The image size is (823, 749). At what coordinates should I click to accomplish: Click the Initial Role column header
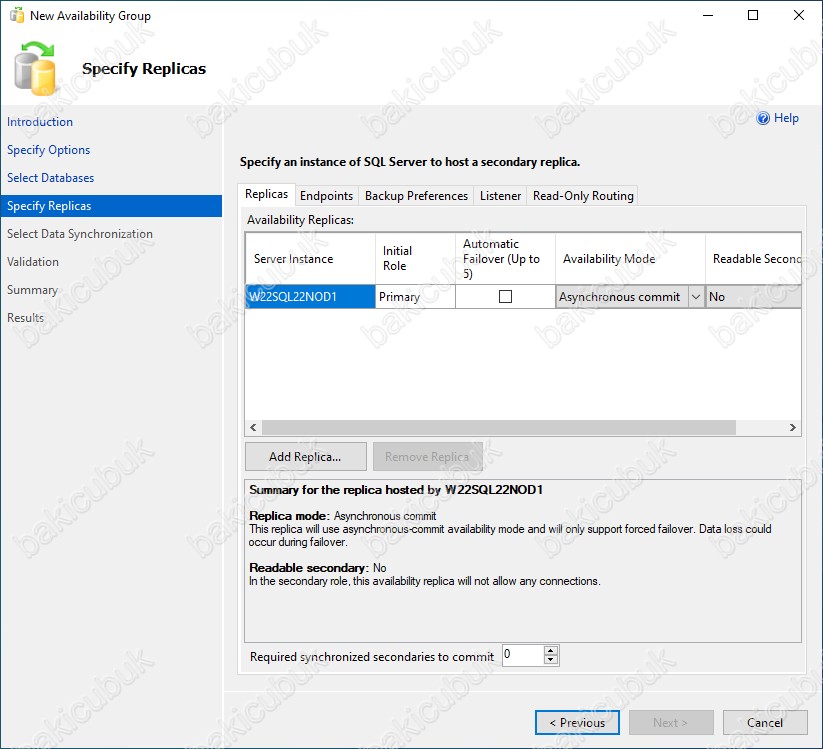415,259
